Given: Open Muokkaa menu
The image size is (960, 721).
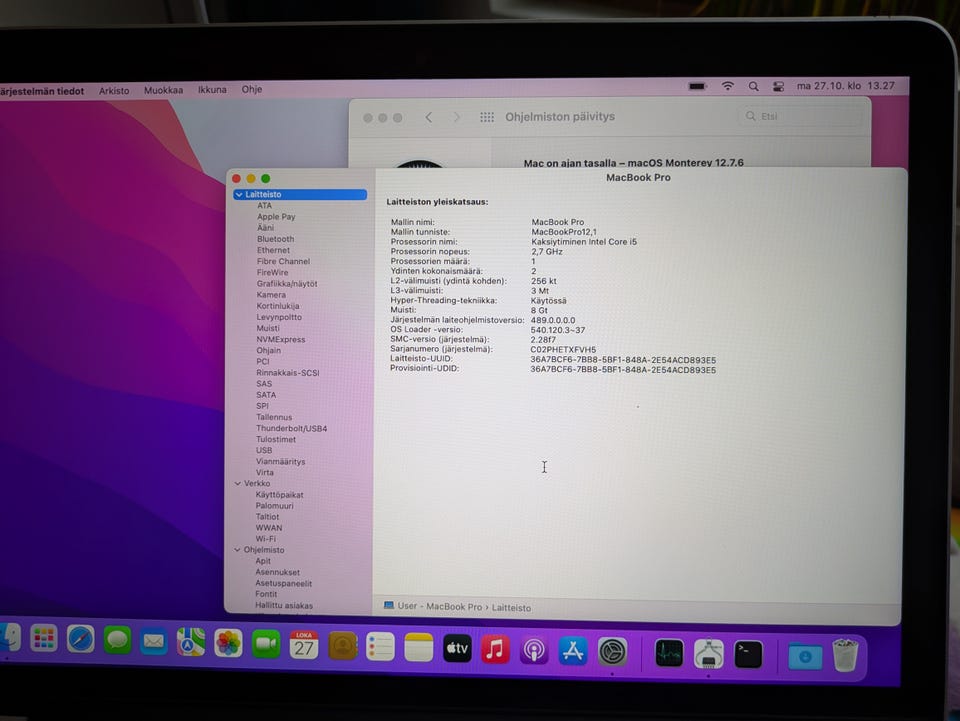Looking at the screenshot, I should click(x=163, y=90).
